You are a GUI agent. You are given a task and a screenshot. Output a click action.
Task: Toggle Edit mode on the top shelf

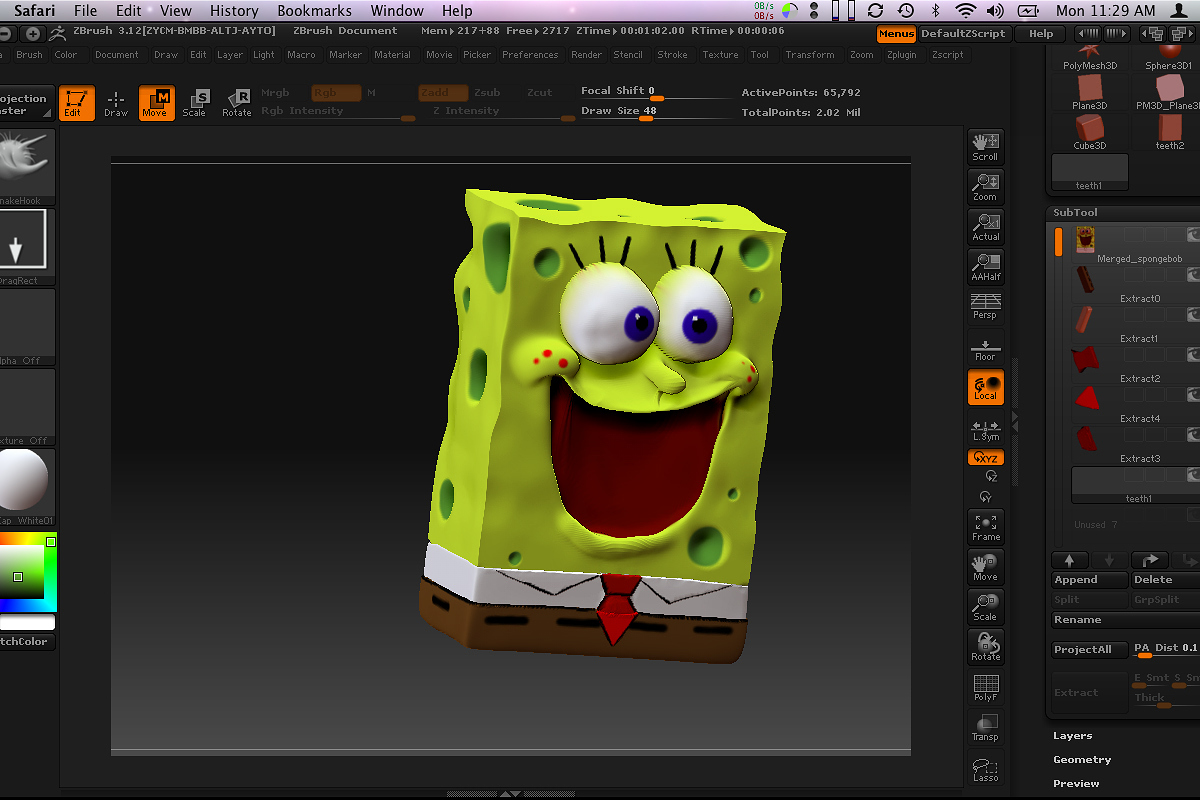[76, 103]
